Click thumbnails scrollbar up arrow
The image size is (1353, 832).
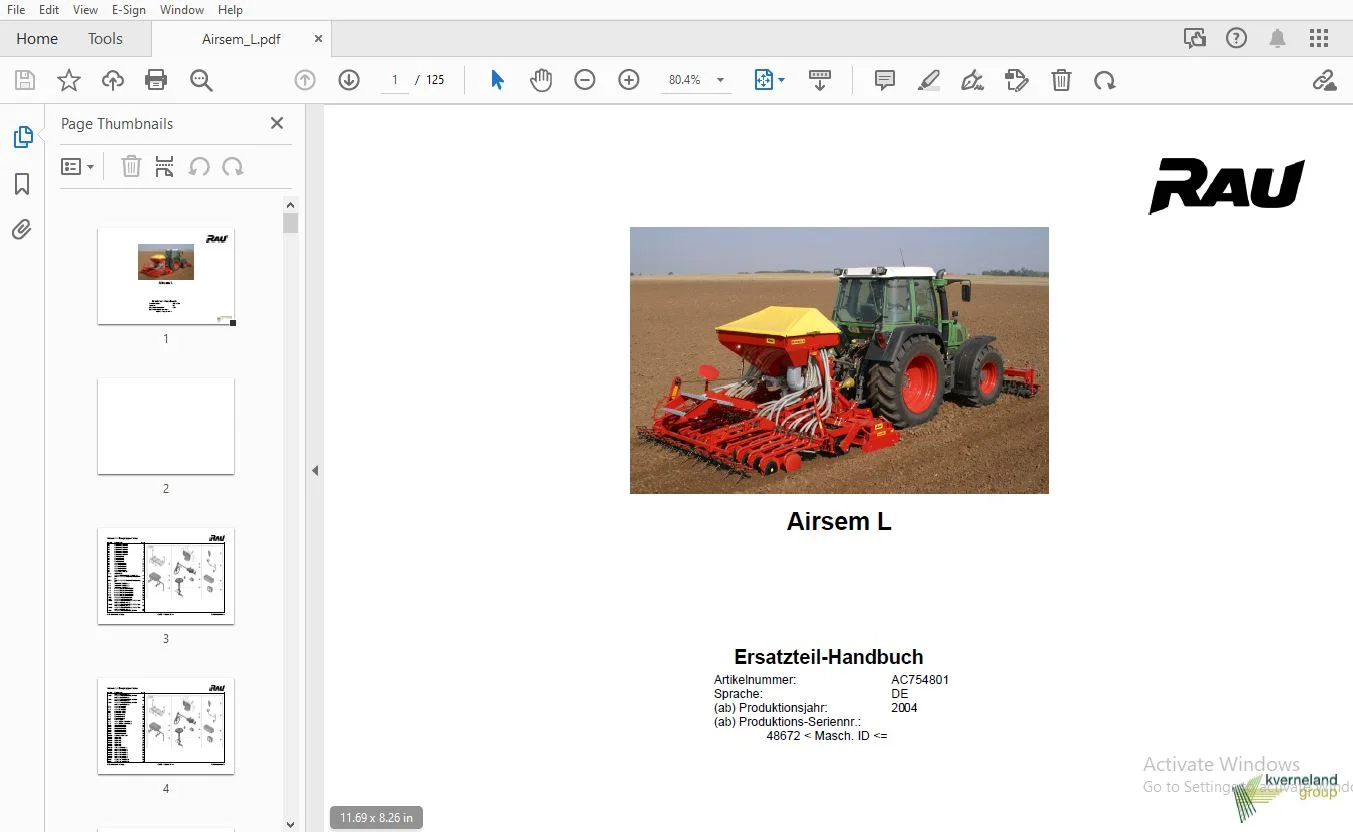pyautogui.click(x=290, y=203)
